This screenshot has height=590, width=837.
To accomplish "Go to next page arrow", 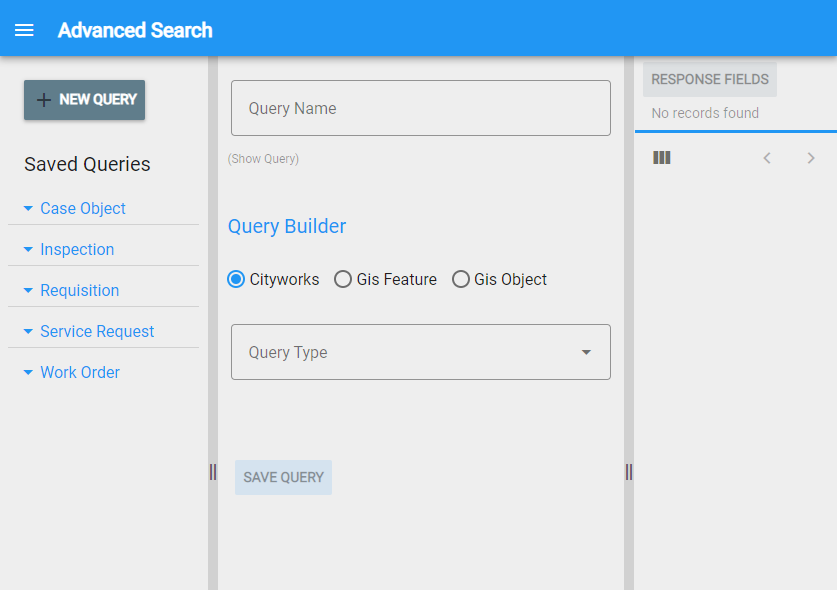I will click(811, 158).
